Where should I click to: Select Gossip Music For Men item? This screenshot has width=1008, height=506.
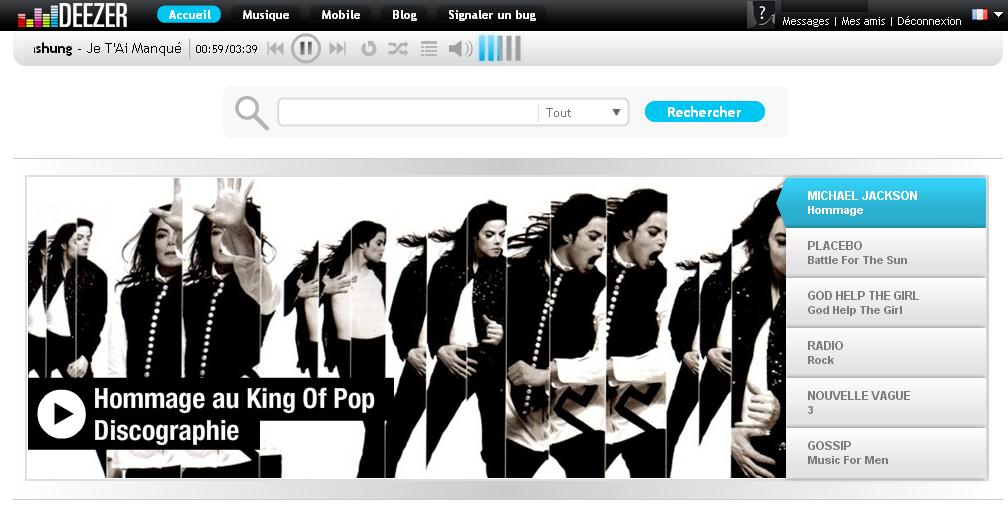tap(886, 453)
